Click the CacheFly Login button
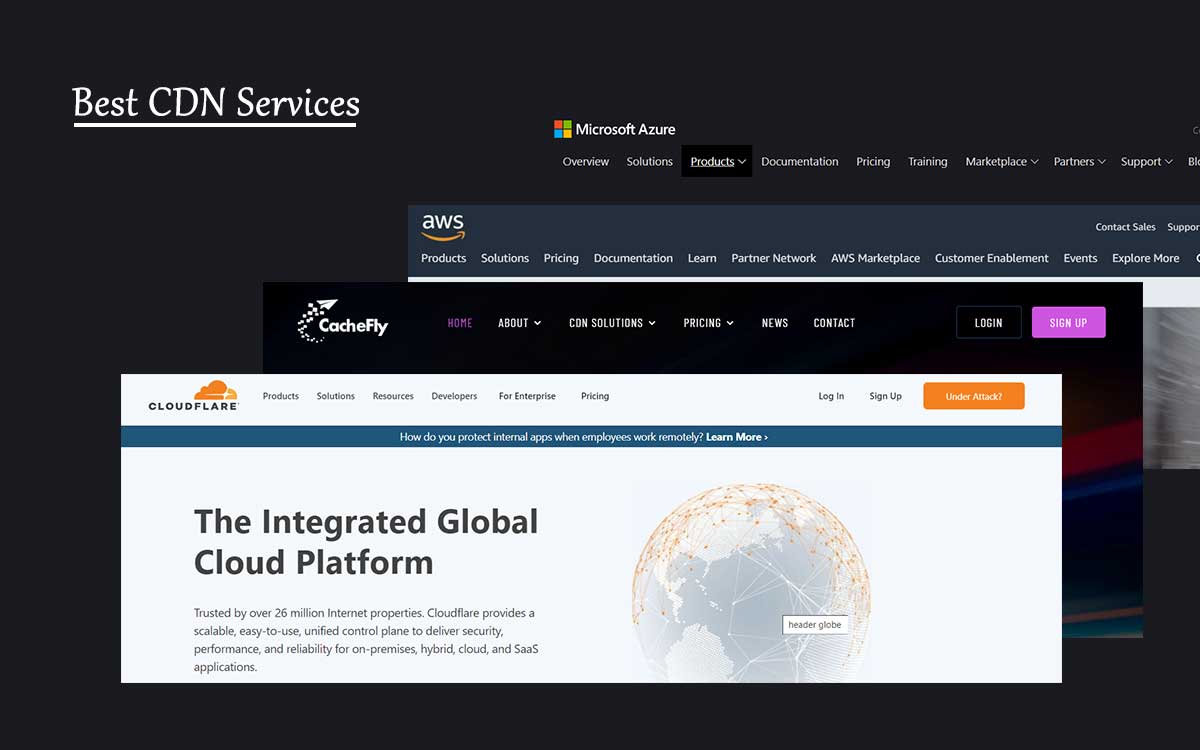Viewport: 1200px width, 750px height. [989, 322]
